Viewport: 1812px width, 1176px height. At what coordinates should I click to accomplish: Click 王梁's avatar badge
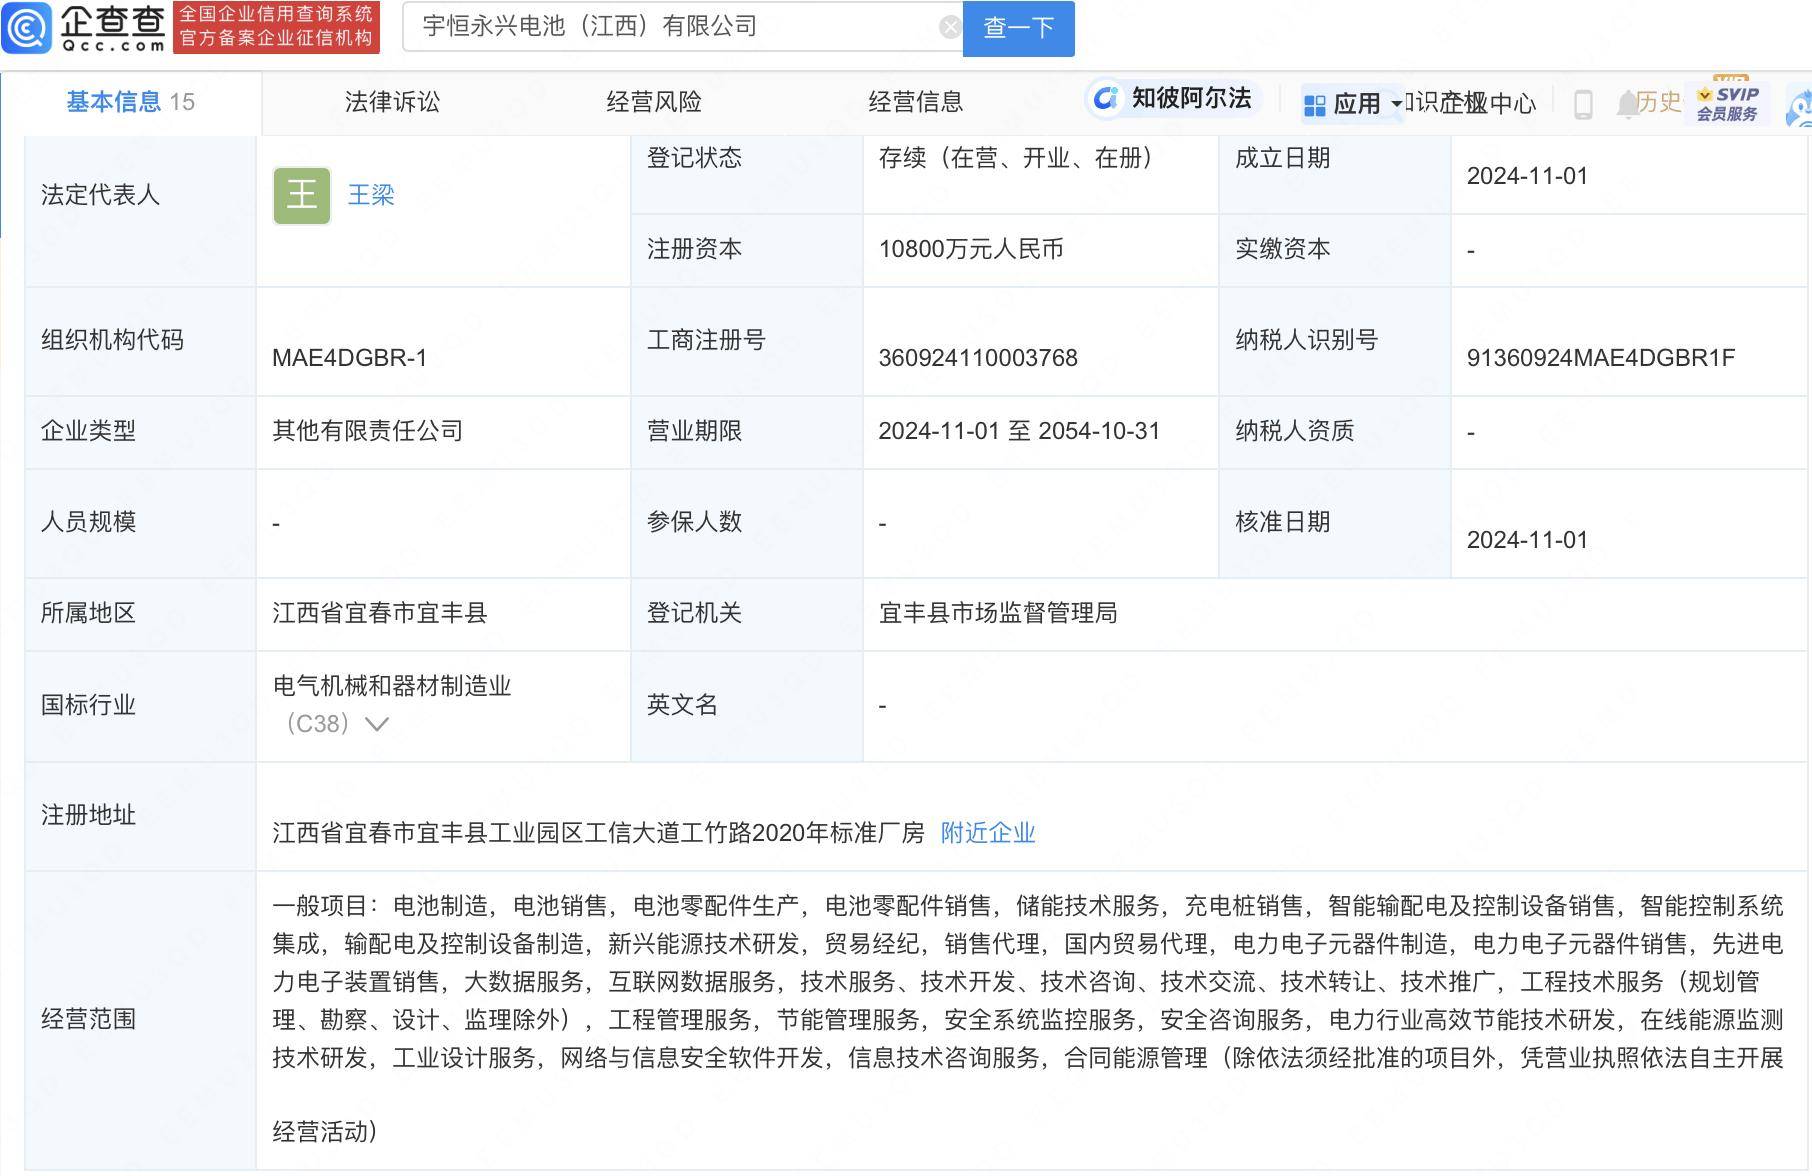(301, 194)
